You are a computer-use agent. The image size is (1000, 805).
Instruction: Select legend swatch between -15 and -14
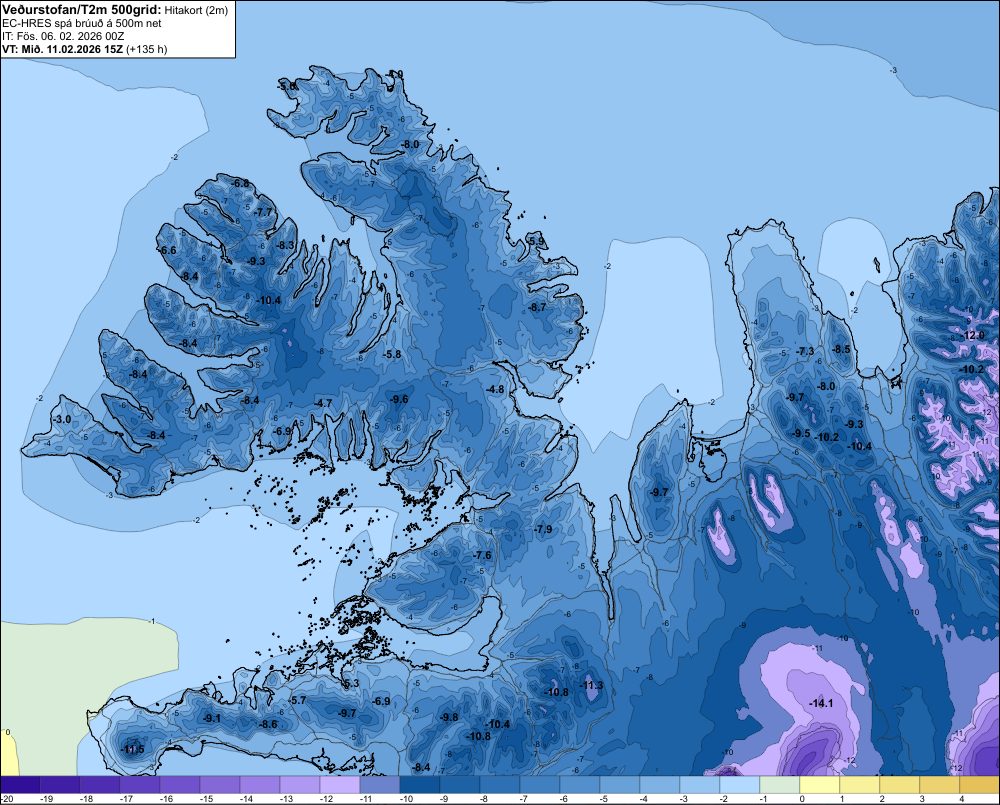220,784
